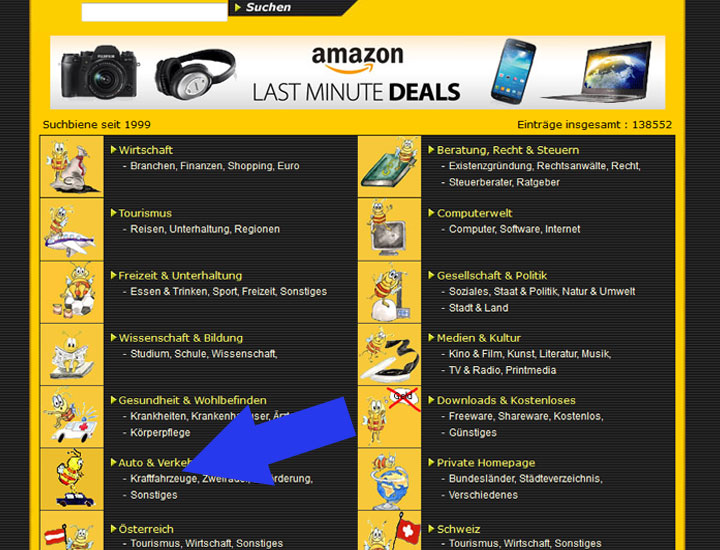Click the Downloads crossed-out Geld bee icon
The height and width of the screenshot is (550, 720).
[x=389, y=417]
